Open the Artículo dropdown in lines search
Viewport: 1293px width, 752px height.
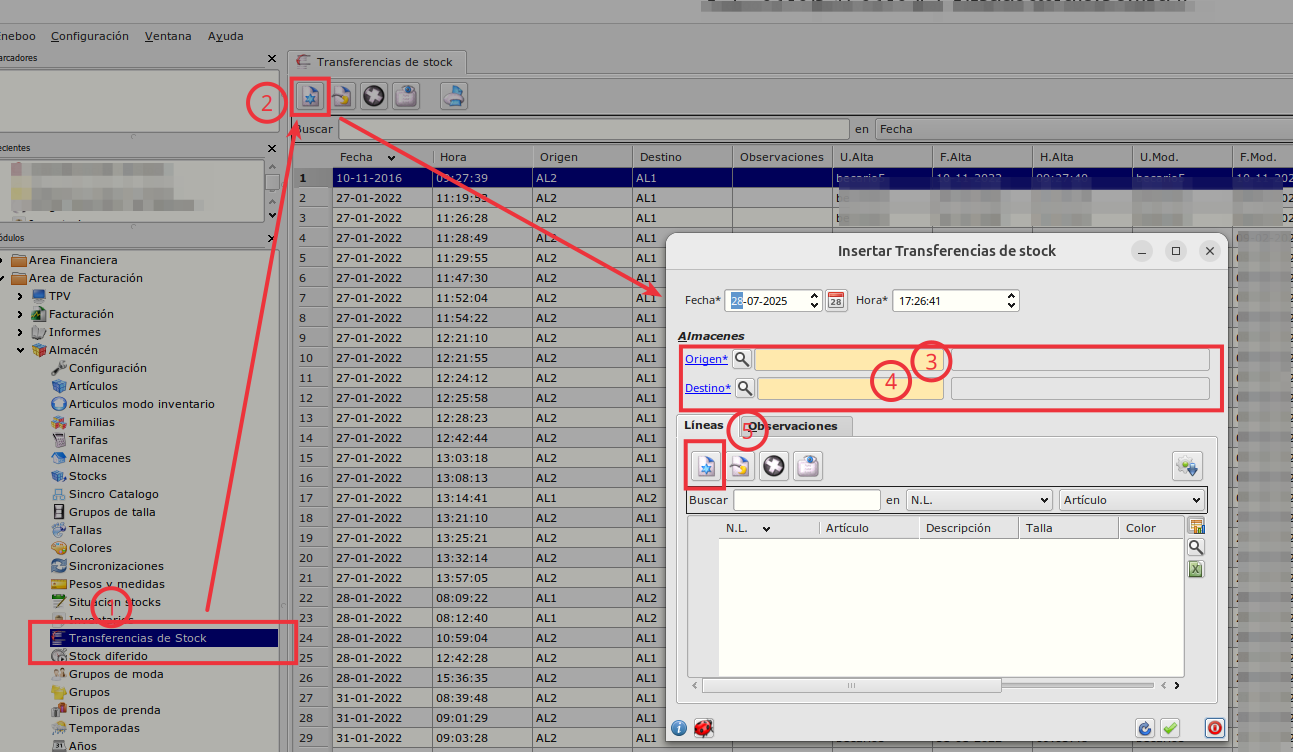click(x=1132, y=500)
